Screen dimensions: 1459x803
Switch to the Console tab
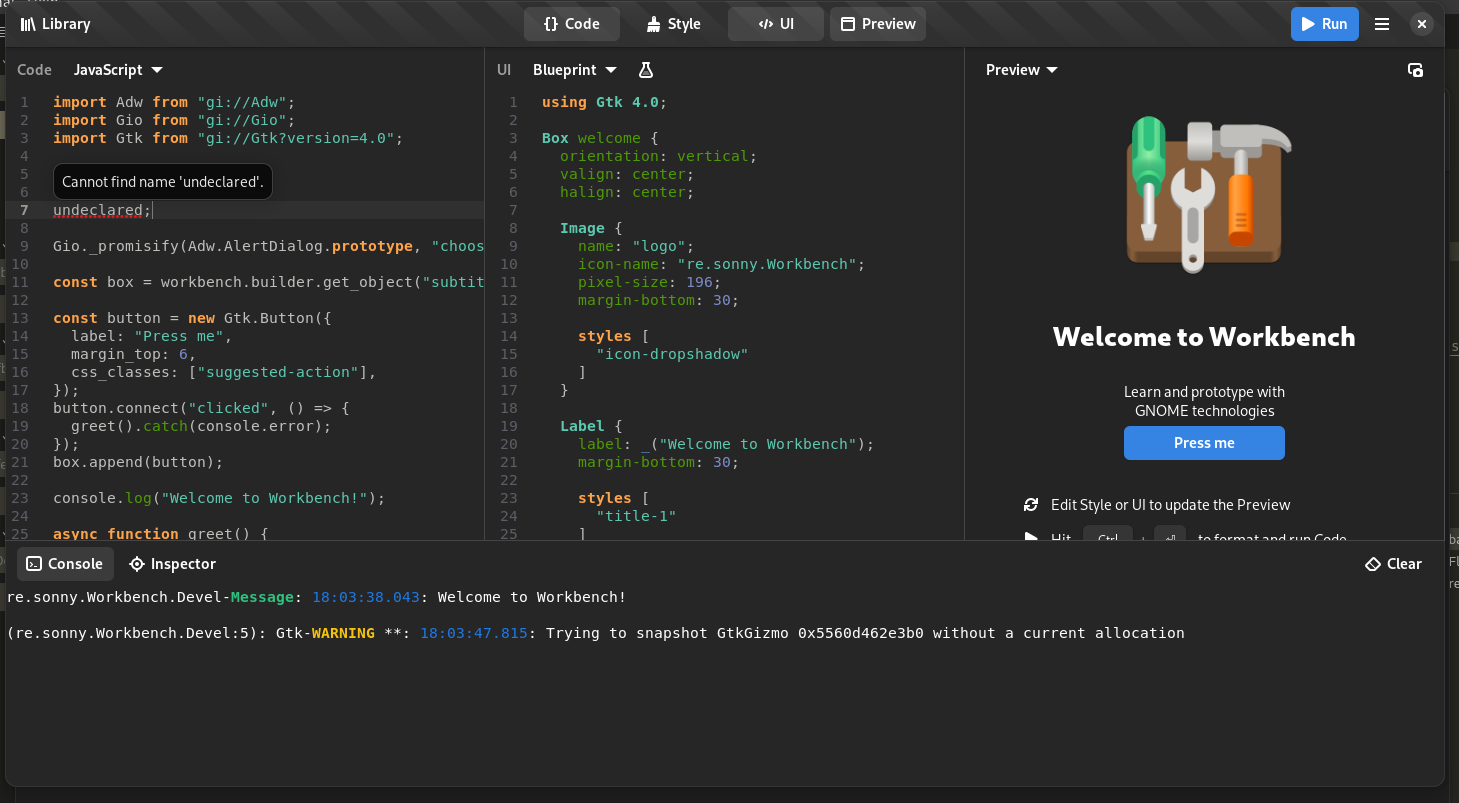pyautogui.click(x=65, y=564)
